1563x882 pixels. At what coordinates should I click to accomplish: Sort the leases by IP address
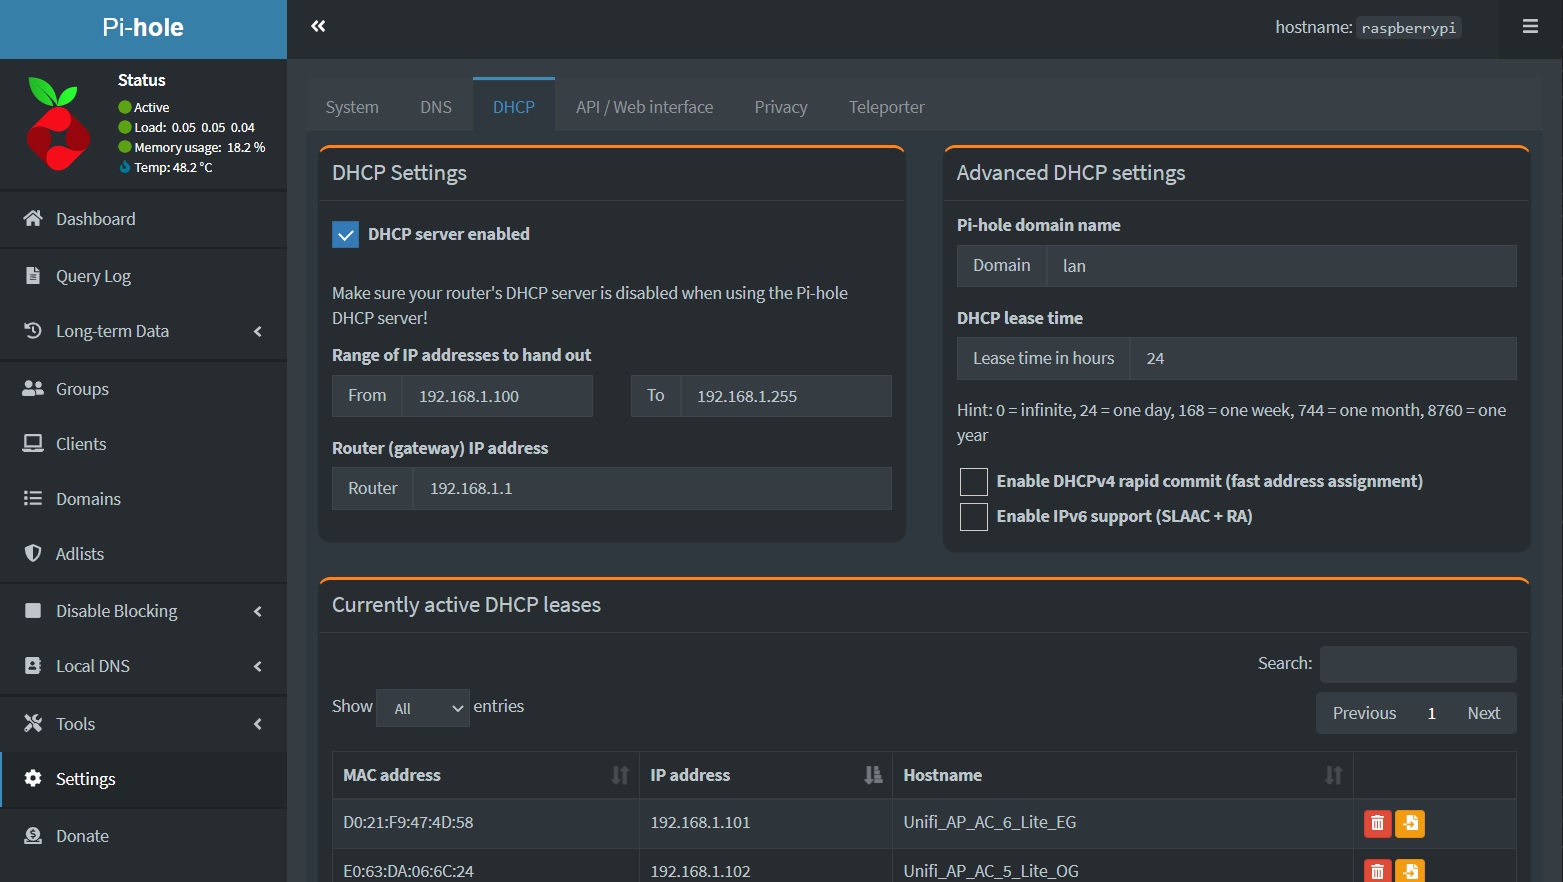tap(765, 775)
